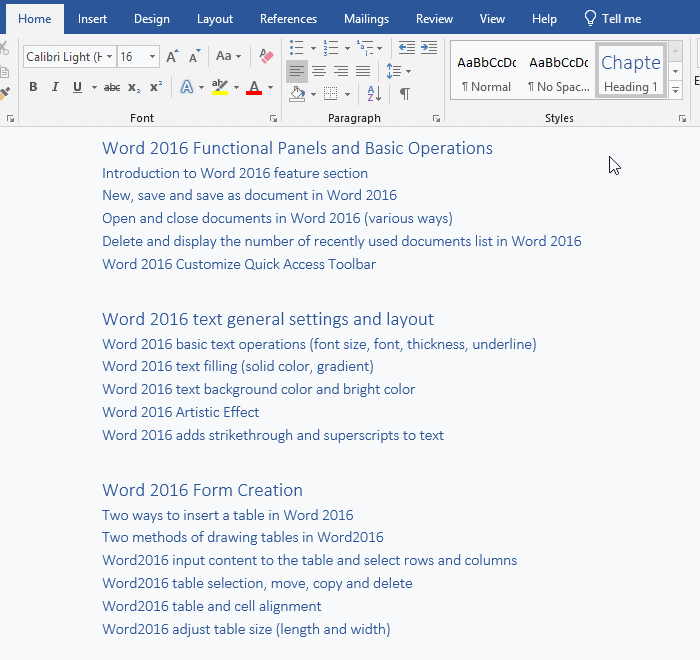Image resolution: width=700 pixels, height=660 pixels.
Task: Apply borders to selection
Action: point(330,94)
